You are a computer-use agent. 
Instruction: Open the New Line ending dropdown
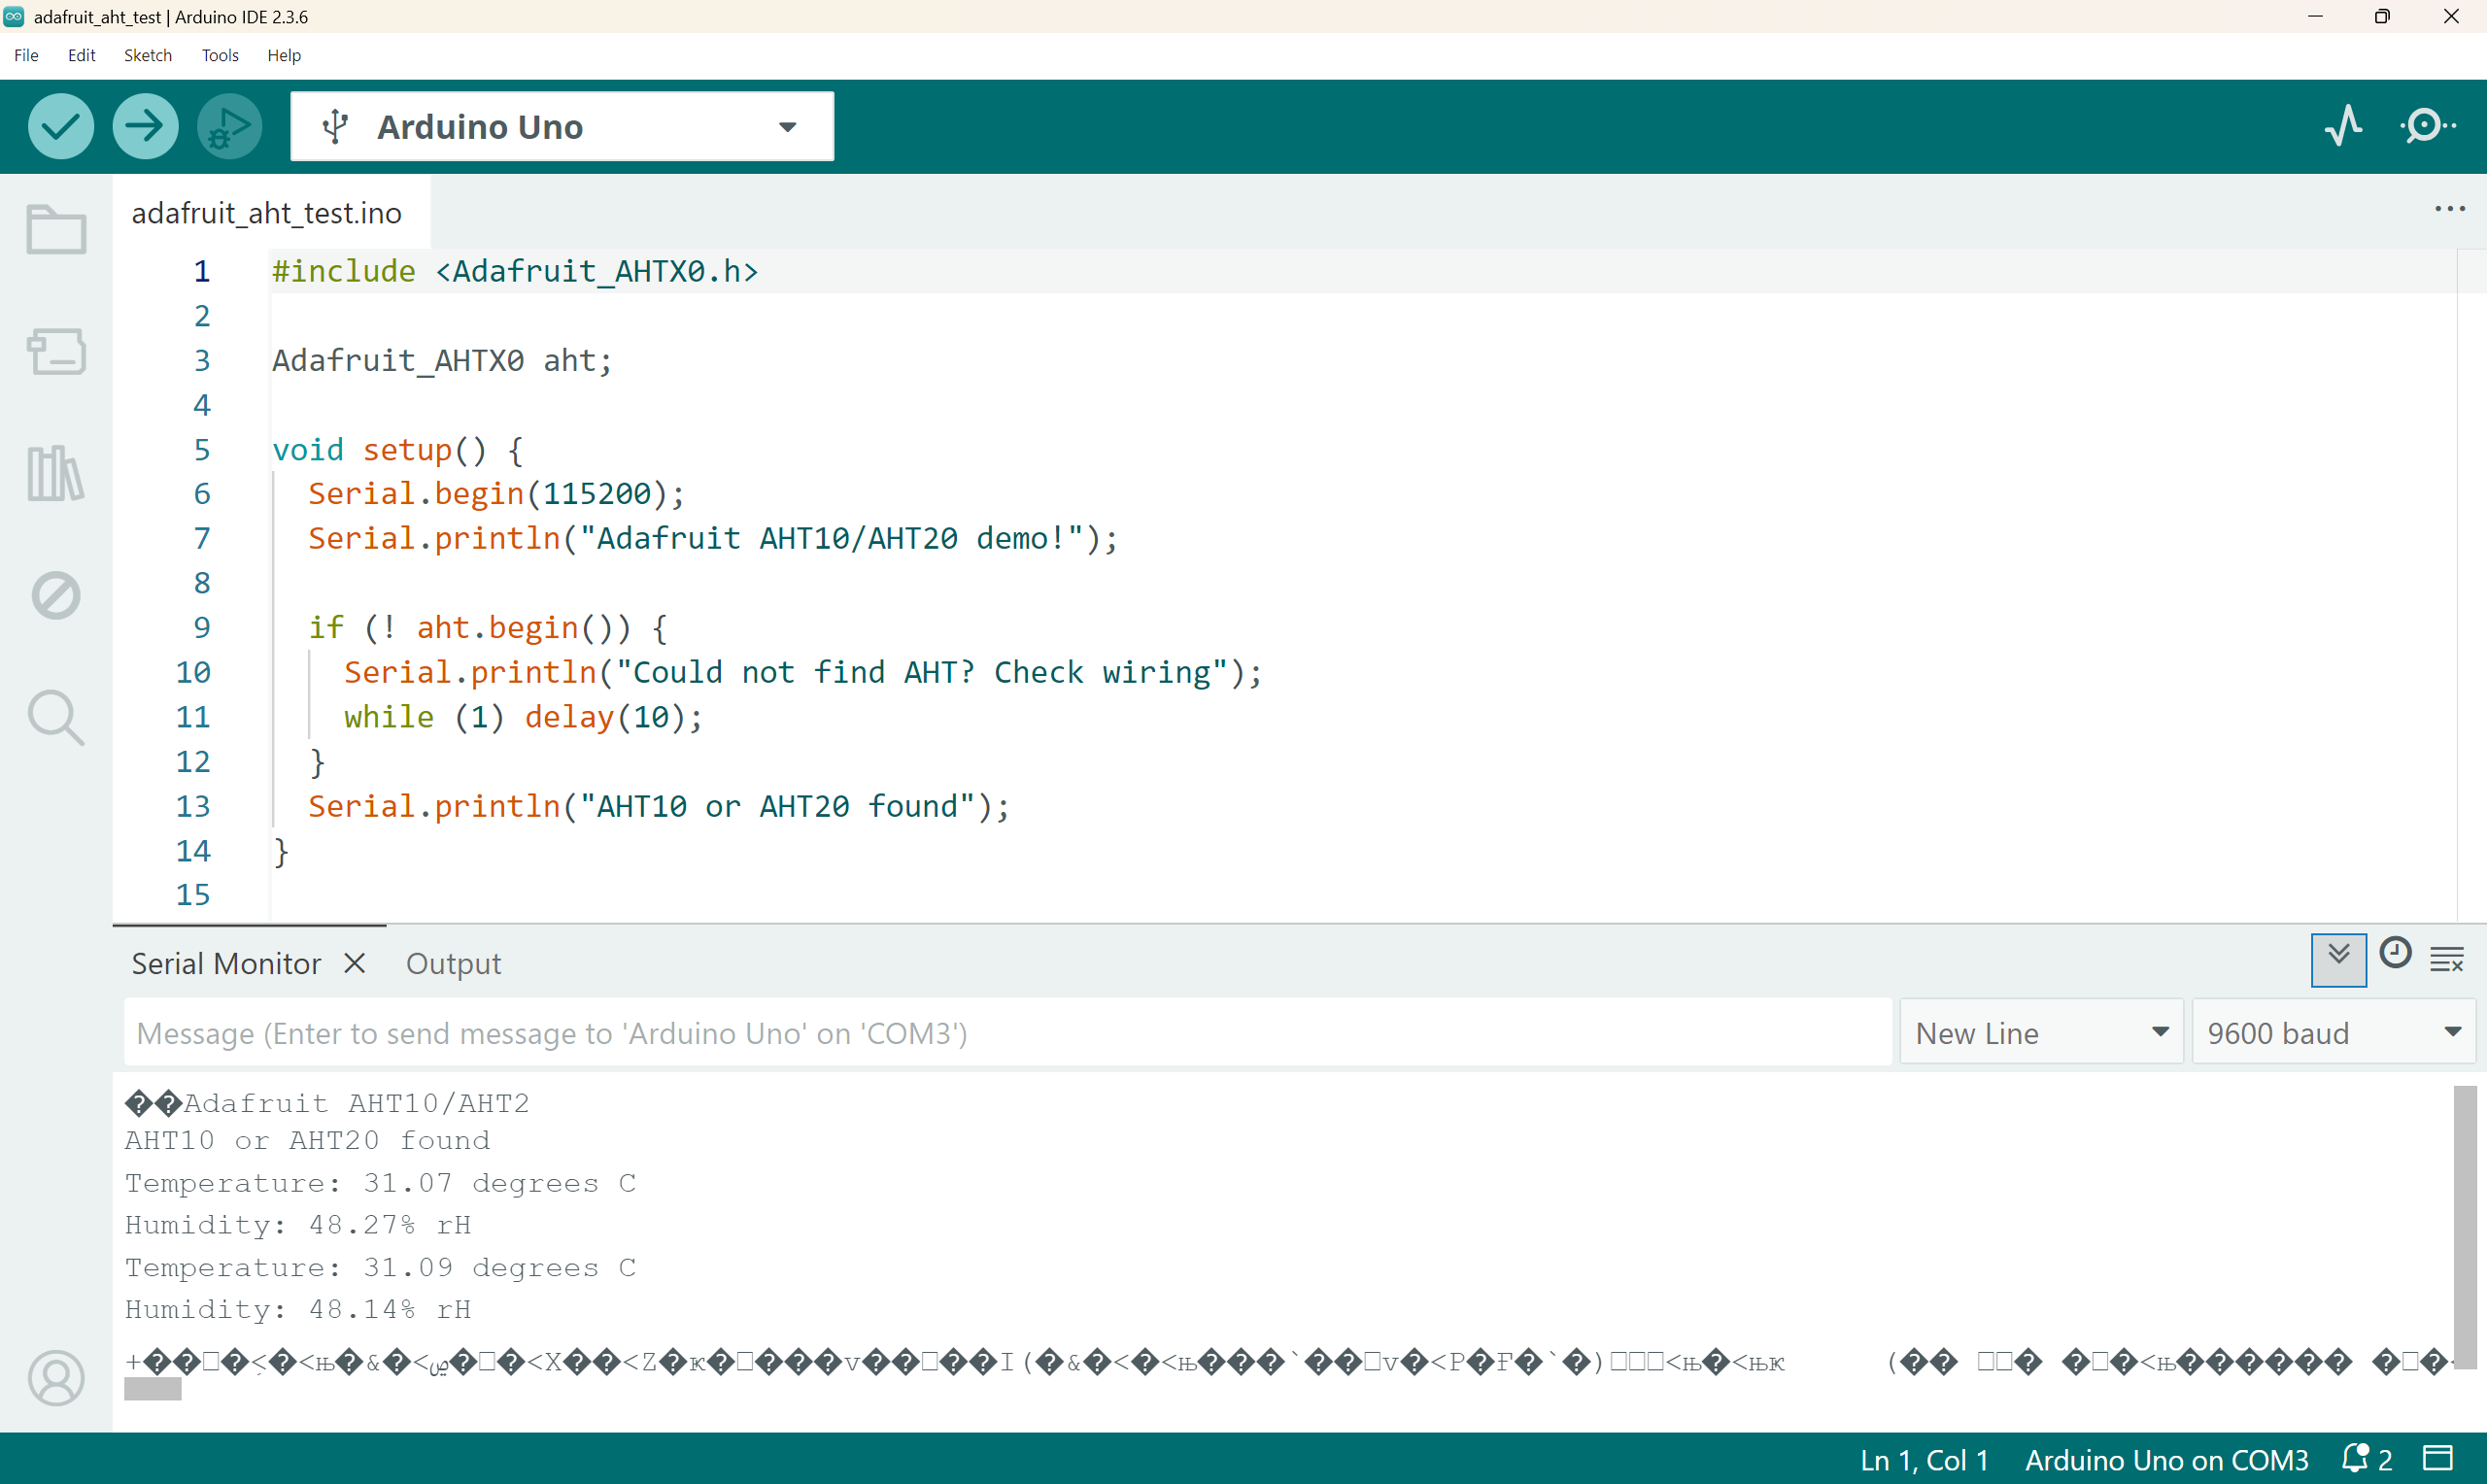pos(2040,1032)
